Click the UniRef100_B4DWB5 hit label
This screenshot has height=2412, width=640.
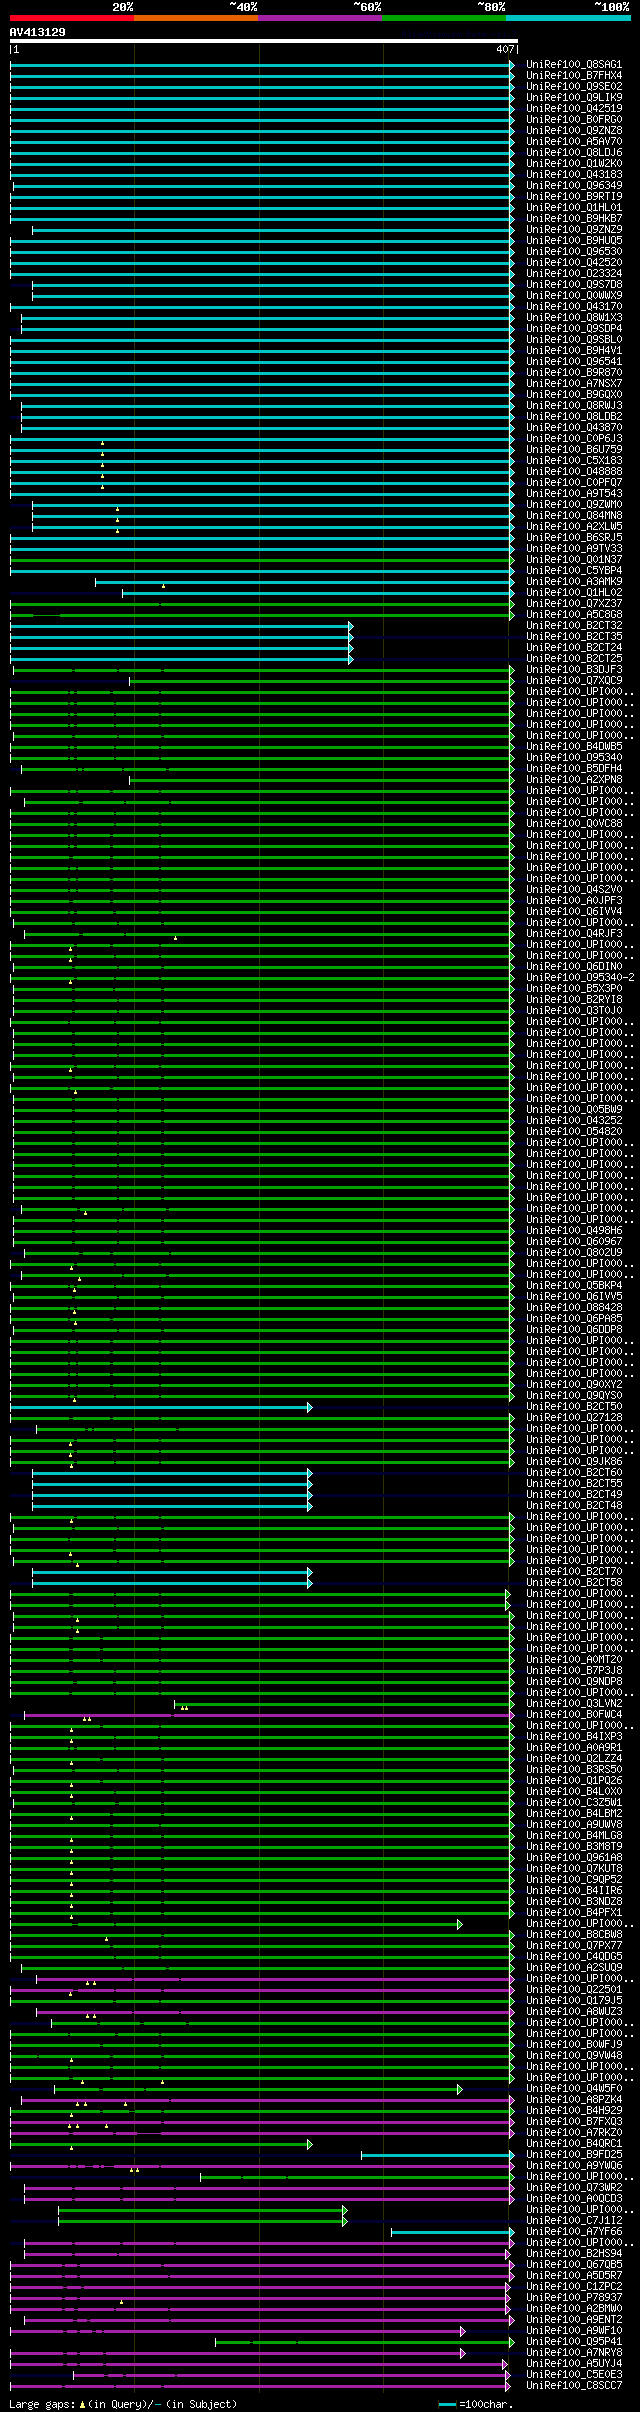[x=574, y=747]
